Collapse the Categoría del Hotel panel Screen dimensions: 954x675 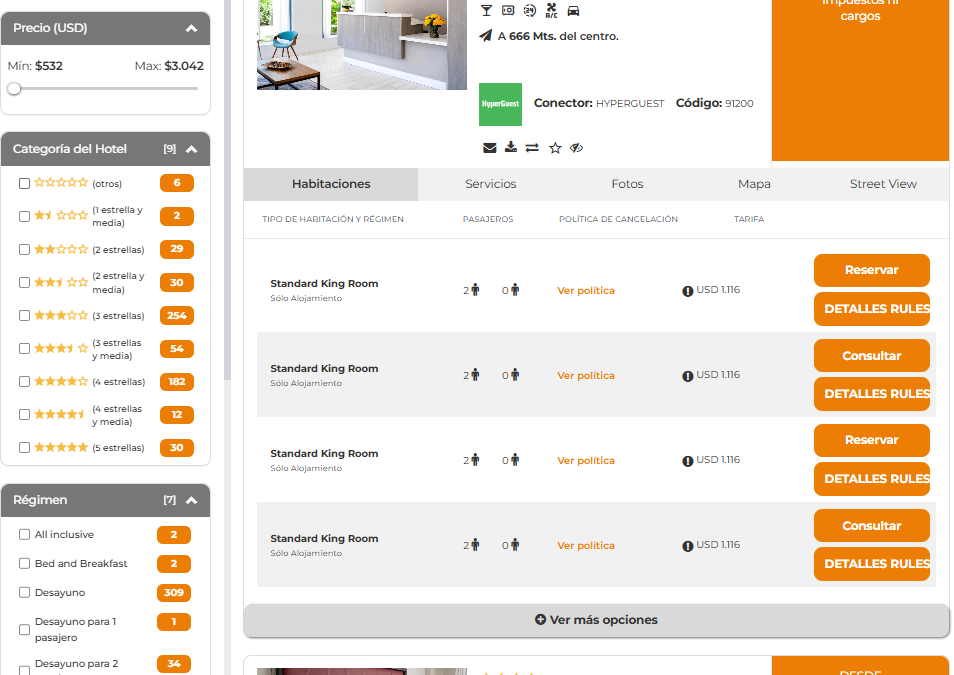tap(191, 149)
